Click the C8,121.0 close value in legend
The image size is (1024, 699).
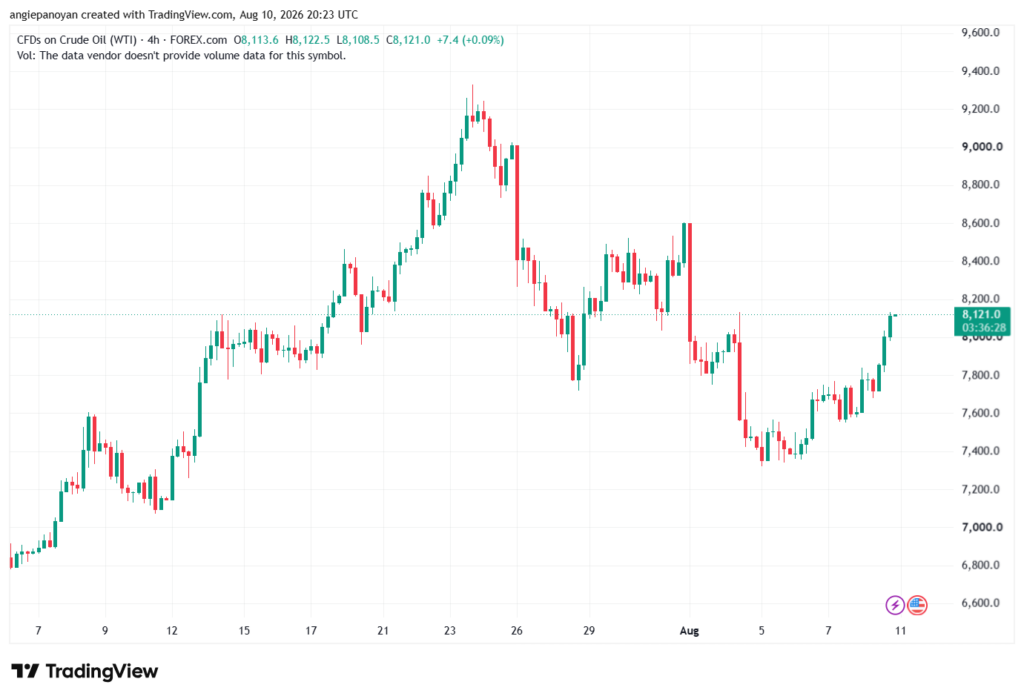pyautogui.click(x=408, y=40)
